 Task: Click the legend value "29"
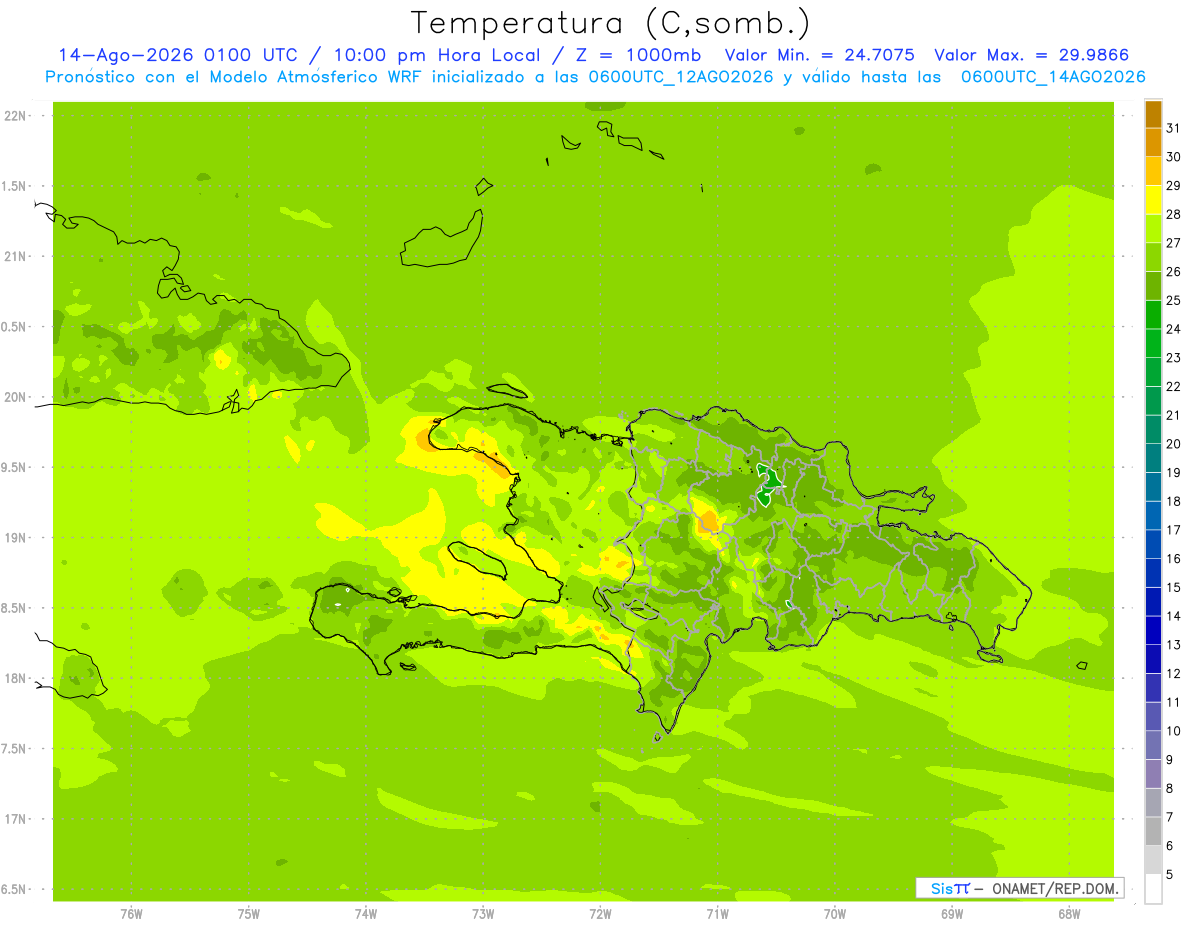click(1174, 186)
